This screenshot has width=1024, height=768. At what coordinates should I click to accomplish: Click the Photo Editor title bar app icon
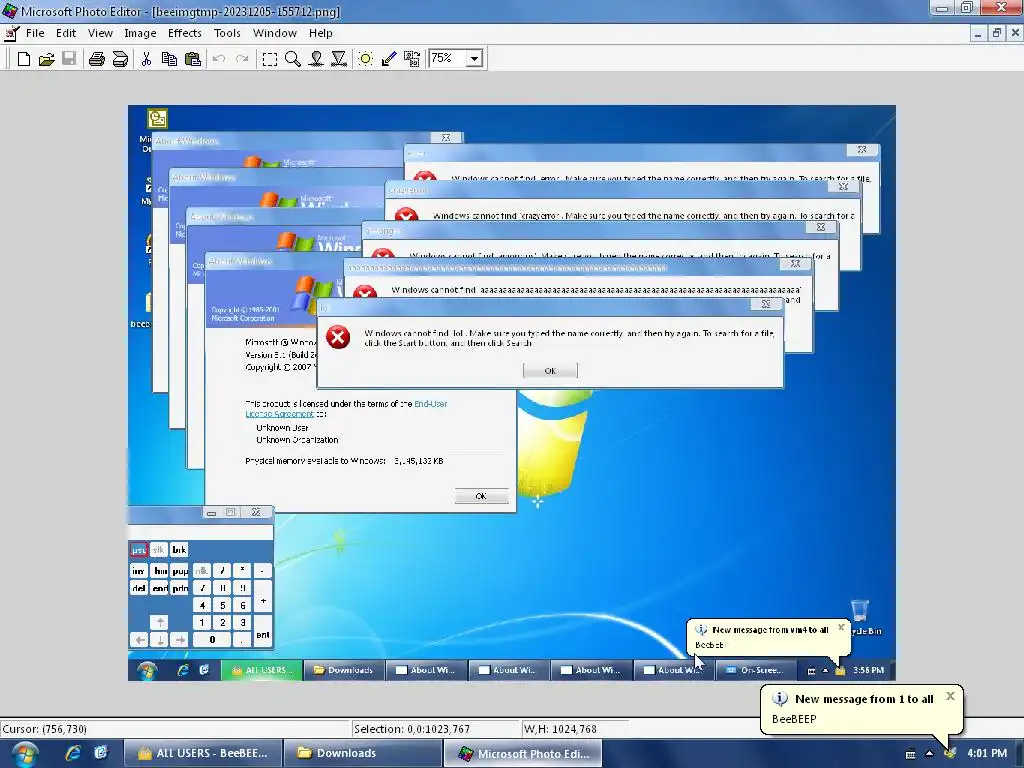pyautogui.click(x=10, y=11)
